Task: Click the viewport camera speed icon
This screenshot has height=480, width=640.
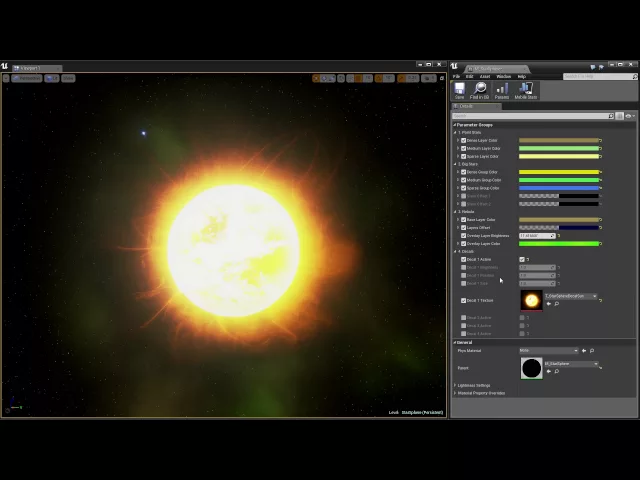Action: click(x=429, y=78)
